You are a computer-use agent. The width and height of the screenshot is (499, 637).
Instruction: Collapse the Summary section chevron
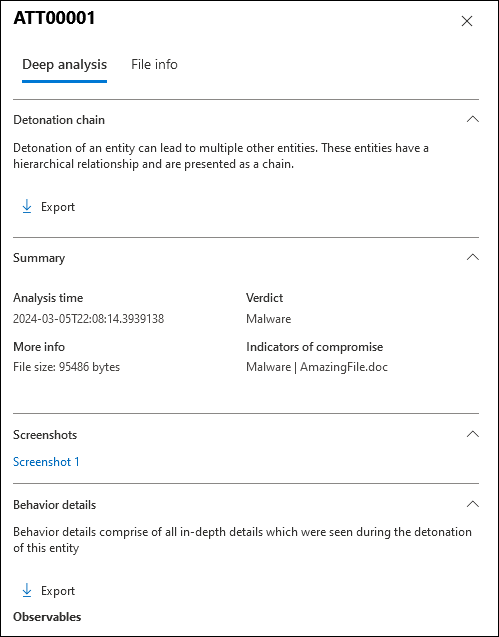[473, 257]
